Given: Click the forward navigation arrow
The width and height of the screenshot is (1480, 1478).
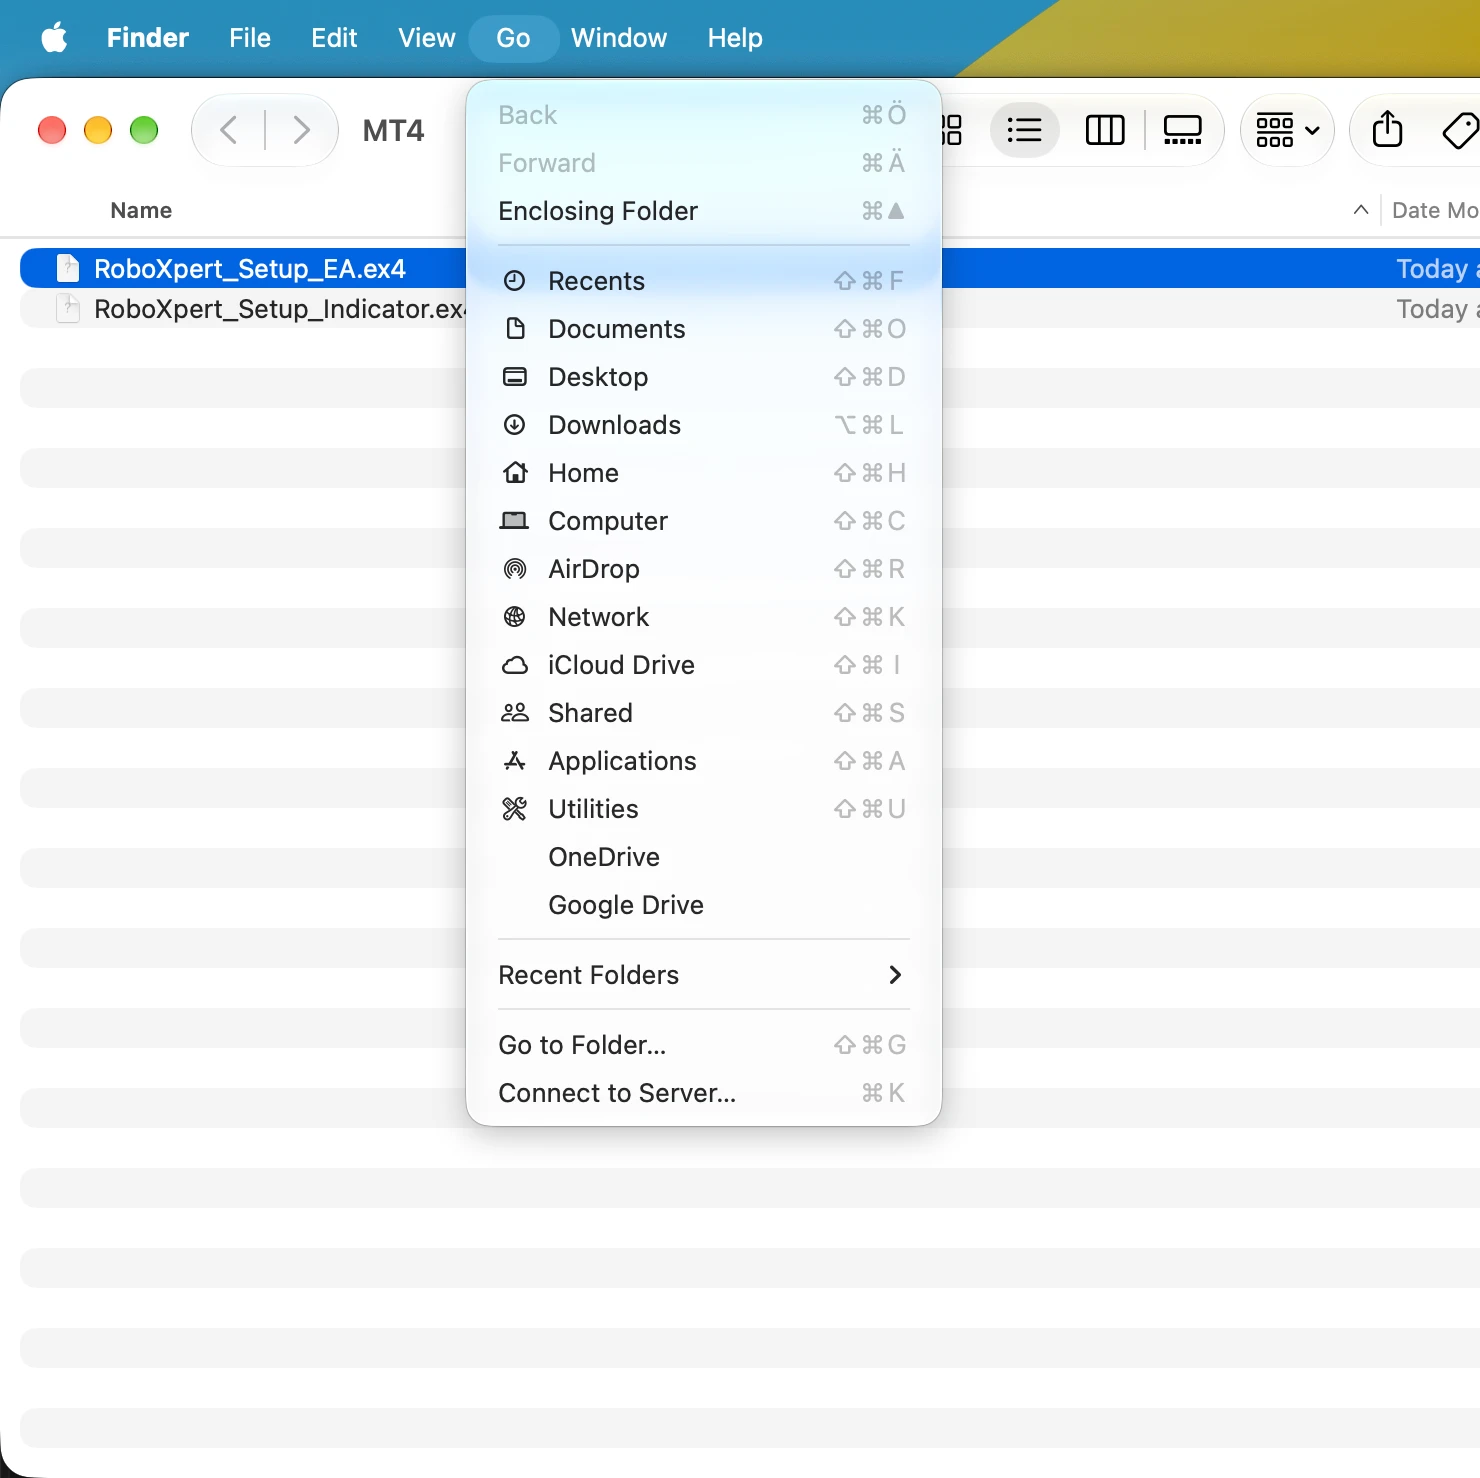Looking at the screenshot, I should 301,130.
